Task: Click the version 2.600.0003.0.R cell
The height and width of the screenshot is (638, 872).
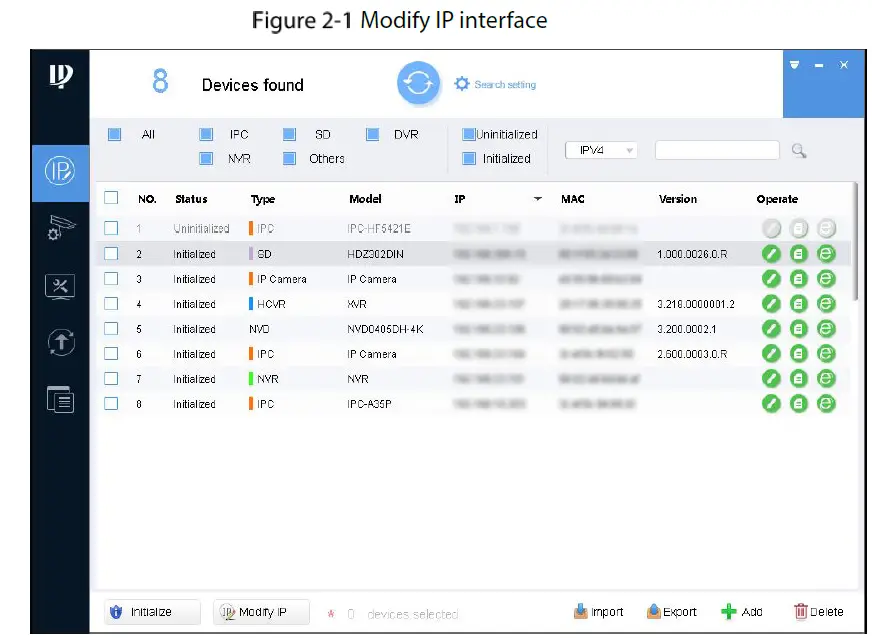Action: [692, 354]
